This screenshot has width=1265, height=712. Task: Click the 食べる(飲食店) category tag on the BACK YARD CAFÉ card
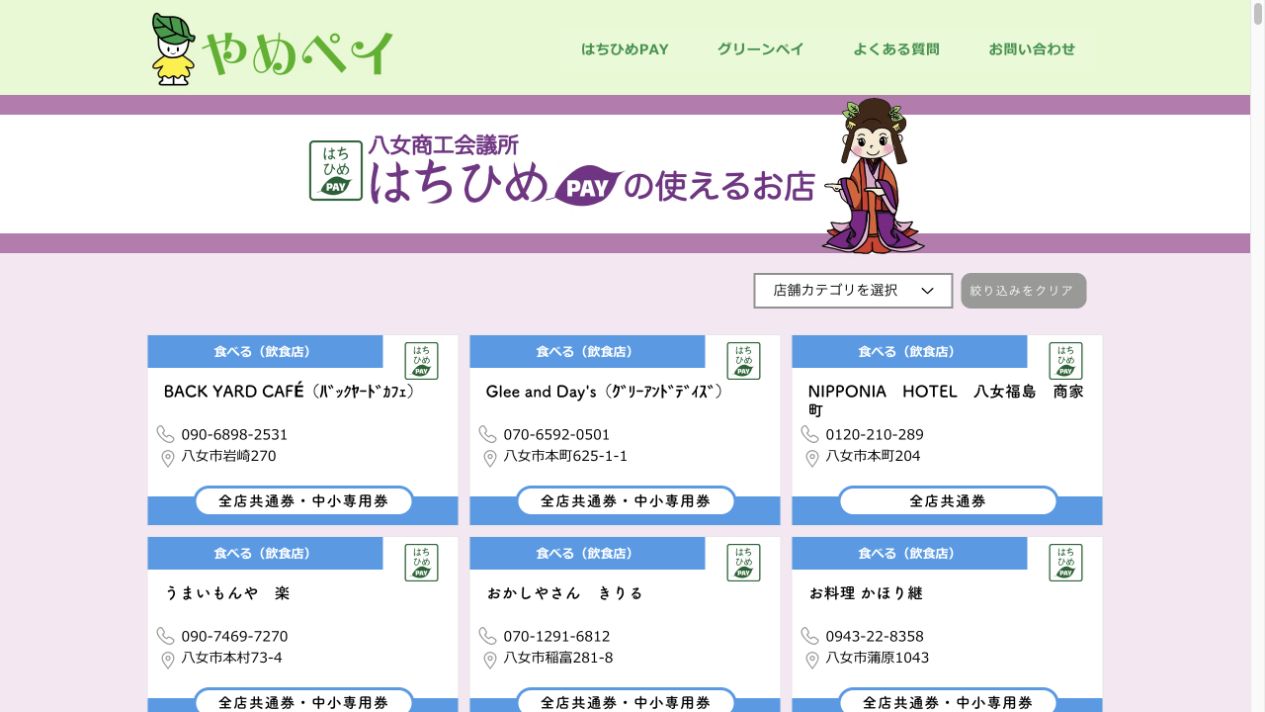(x=265, y=352)
